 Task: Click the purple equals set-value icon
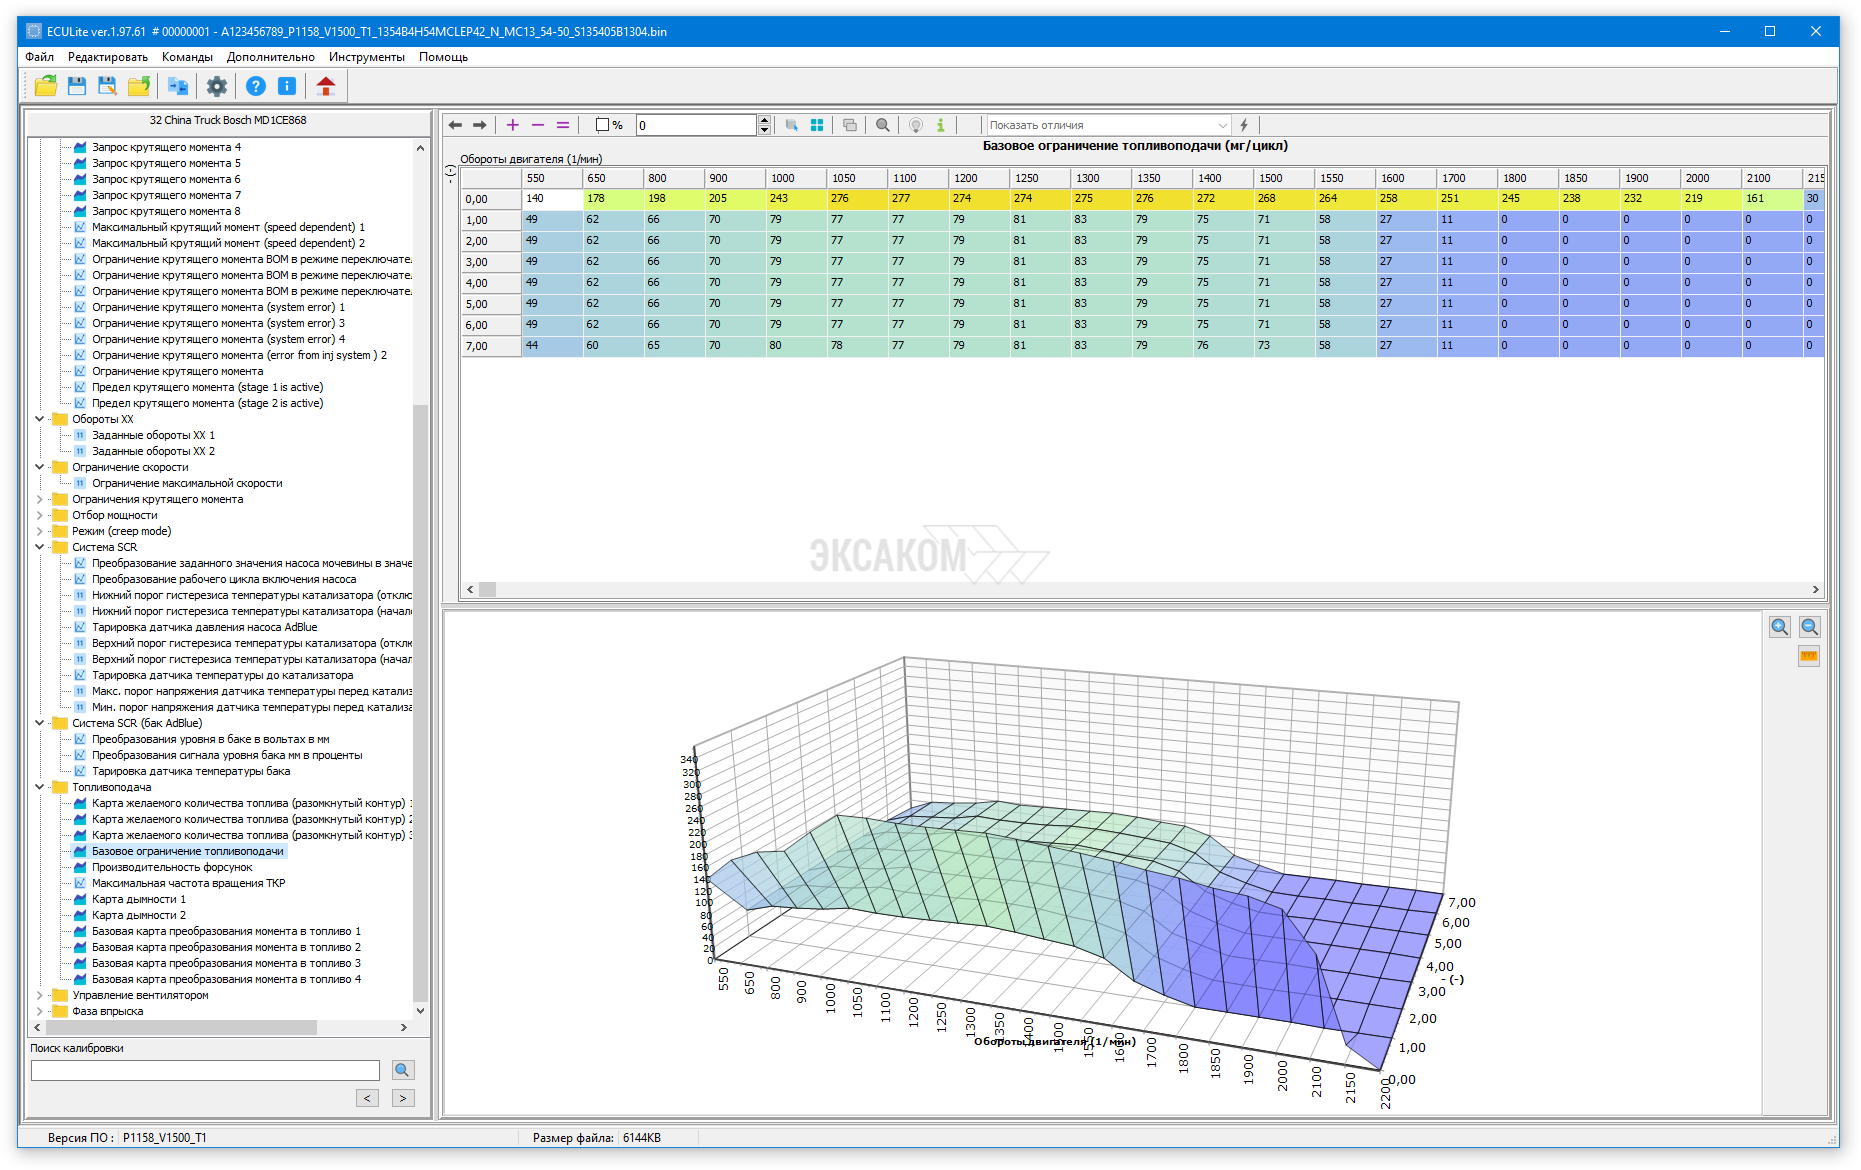(x=563, y=125)
